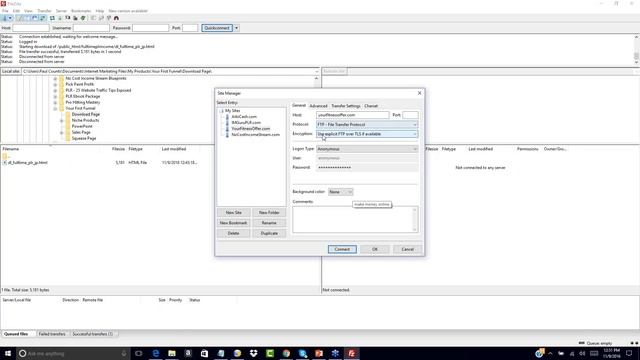Select the first site entry under My Sites
640x360 pixels.
pos(244,117)
